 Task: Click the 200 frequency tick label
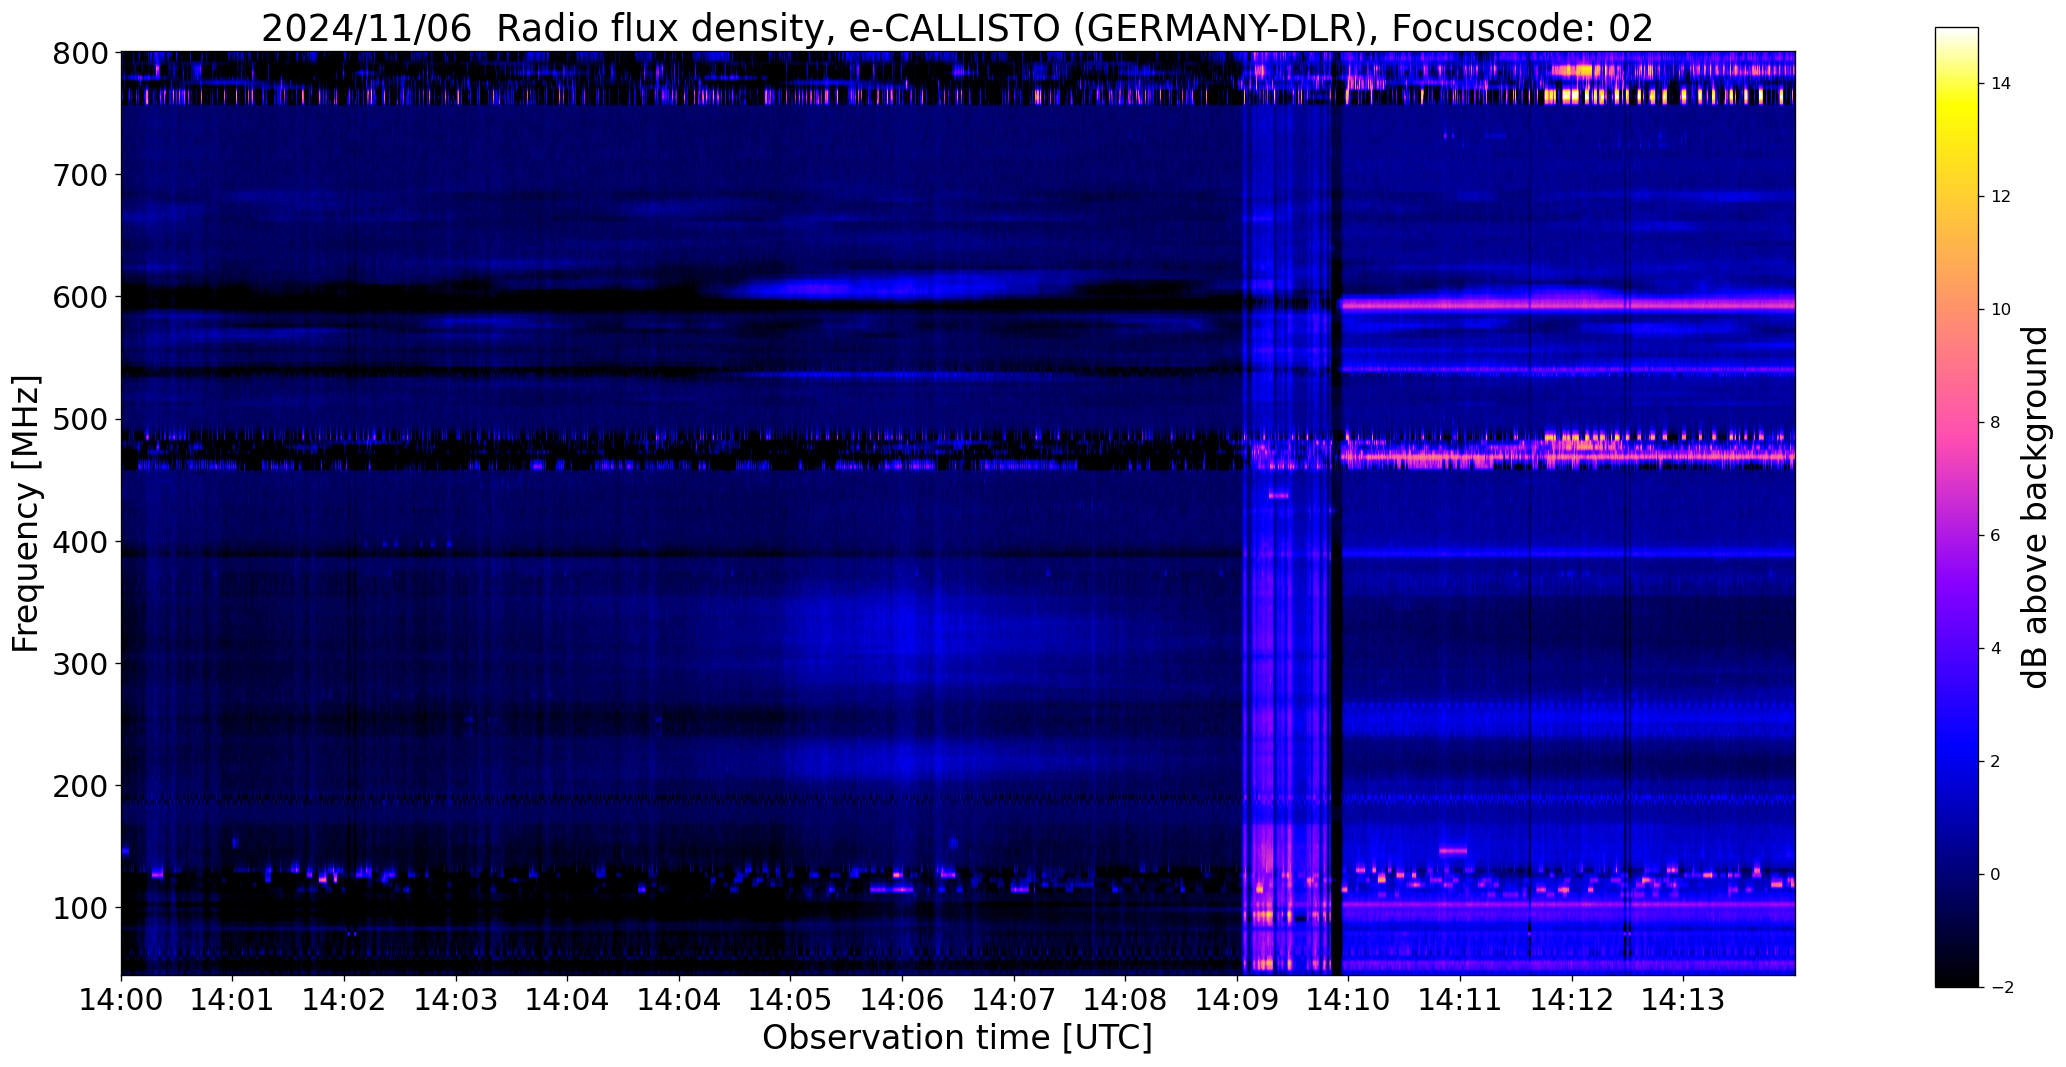coord(79,786)
